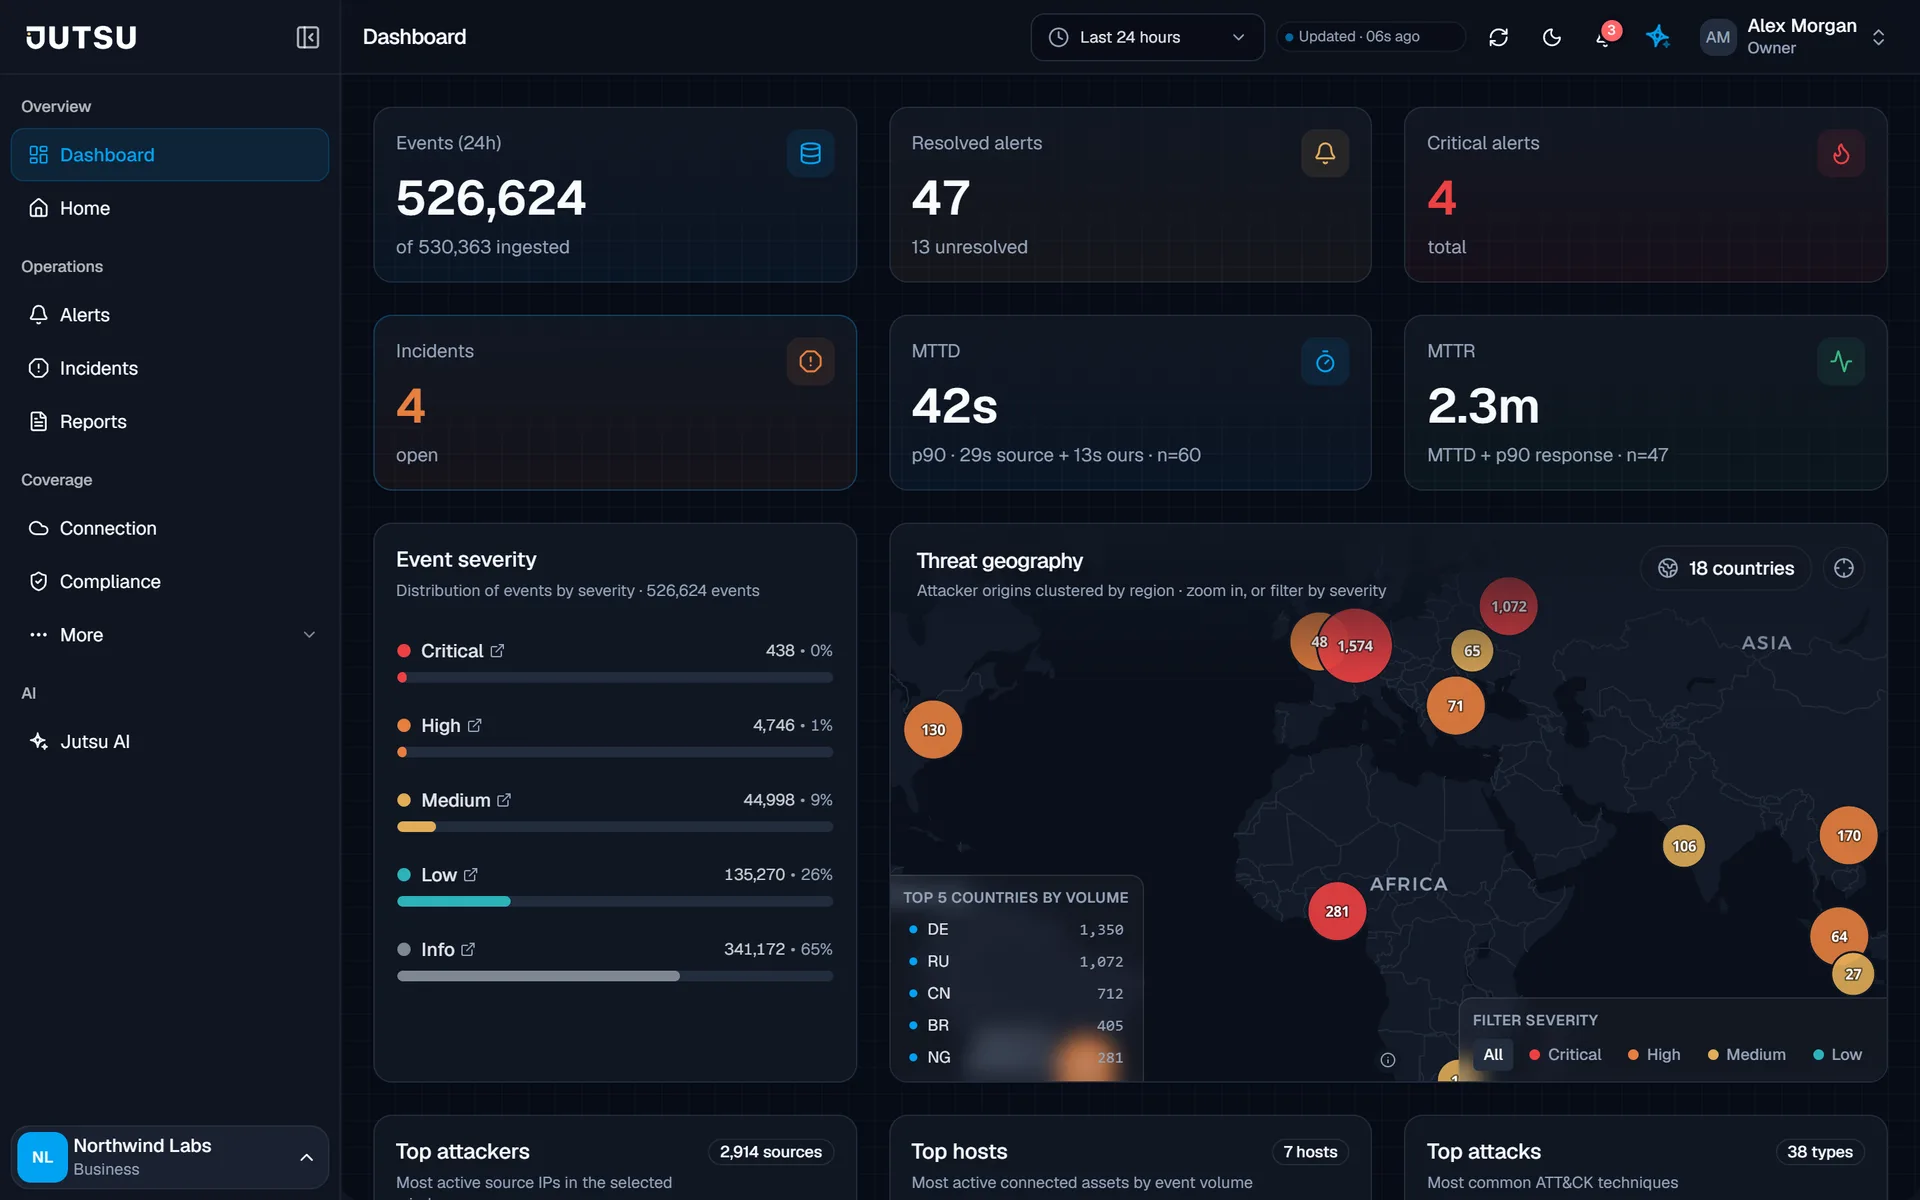Open Connection in sidebar
This screenshot has width=1920, height=1200.
click(x=170, y=528)
